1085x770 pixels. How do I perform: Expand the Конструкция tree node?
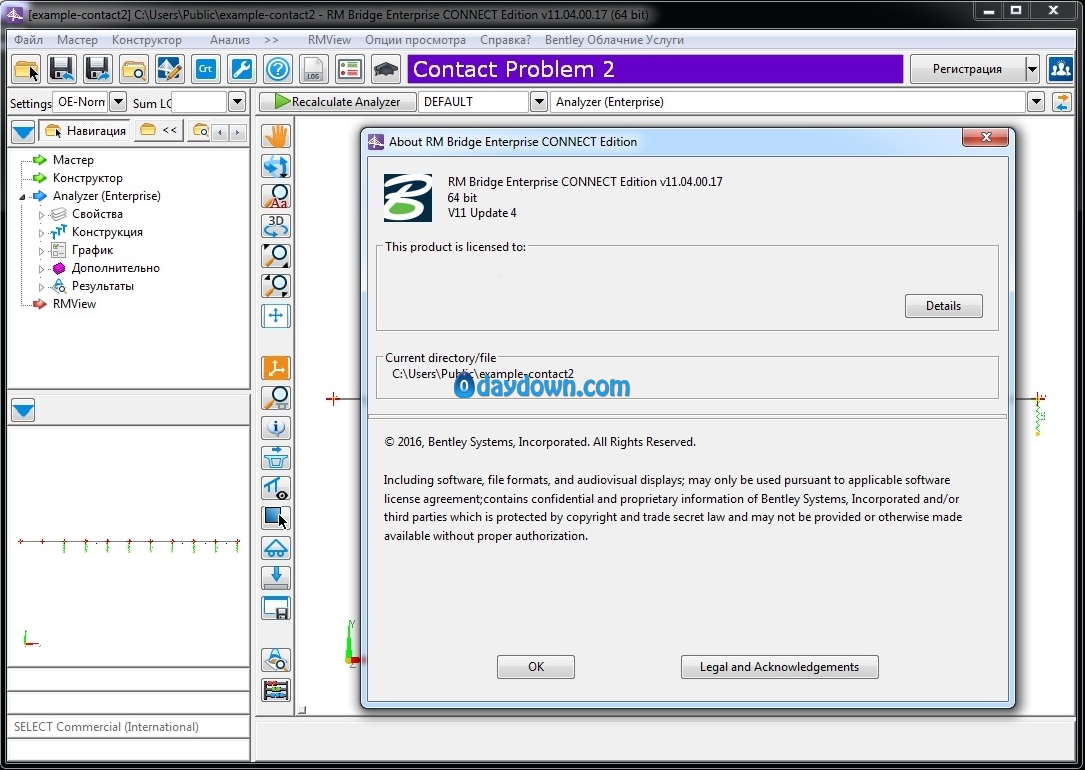pos(41,232)
